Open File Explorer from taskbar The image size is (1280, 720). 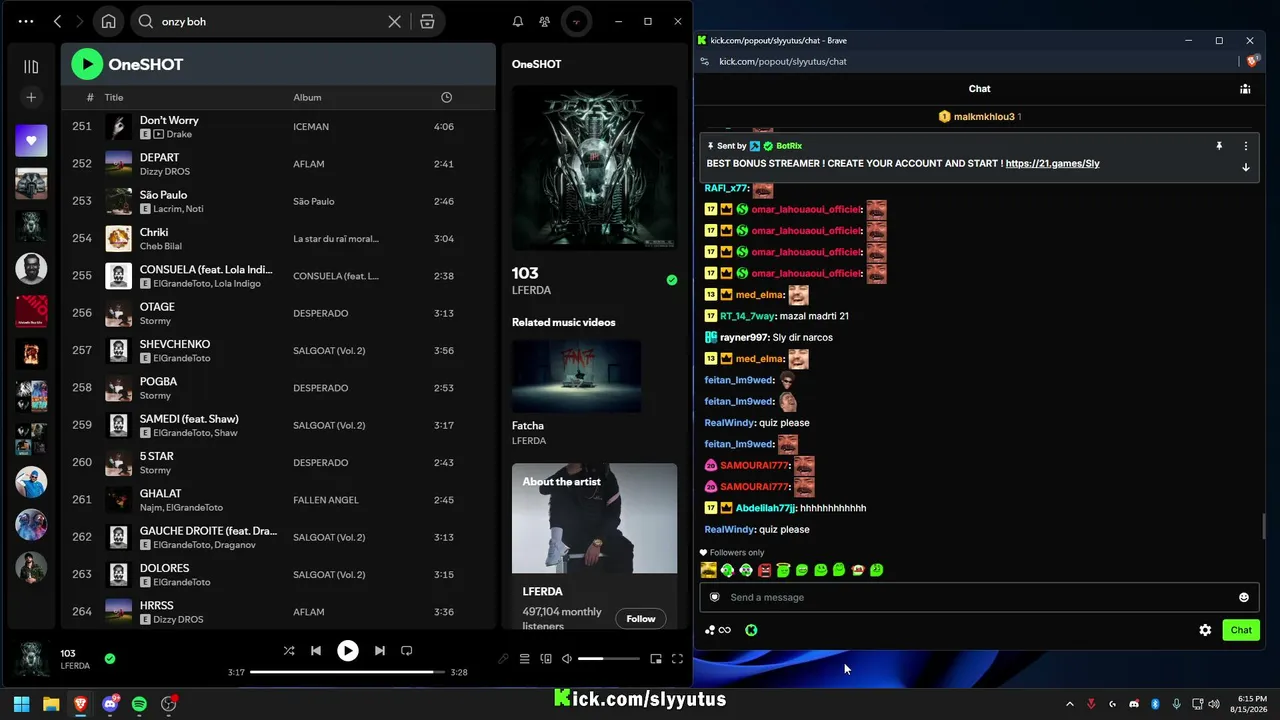[51, 704]
